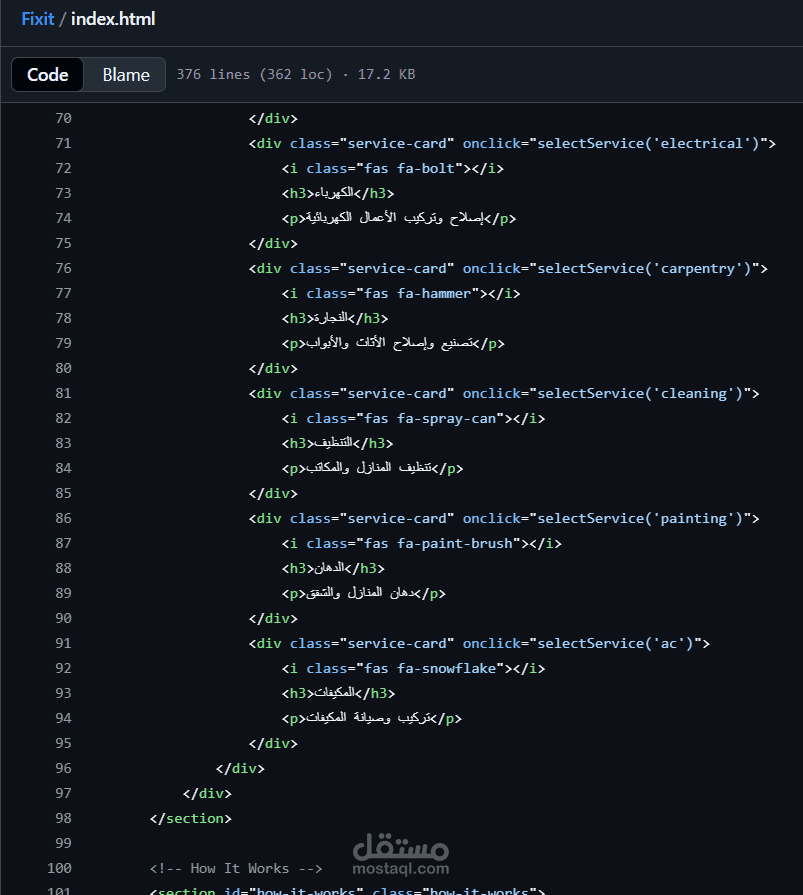Click selectService('carpentry') code on line 76

coord(644,268)
